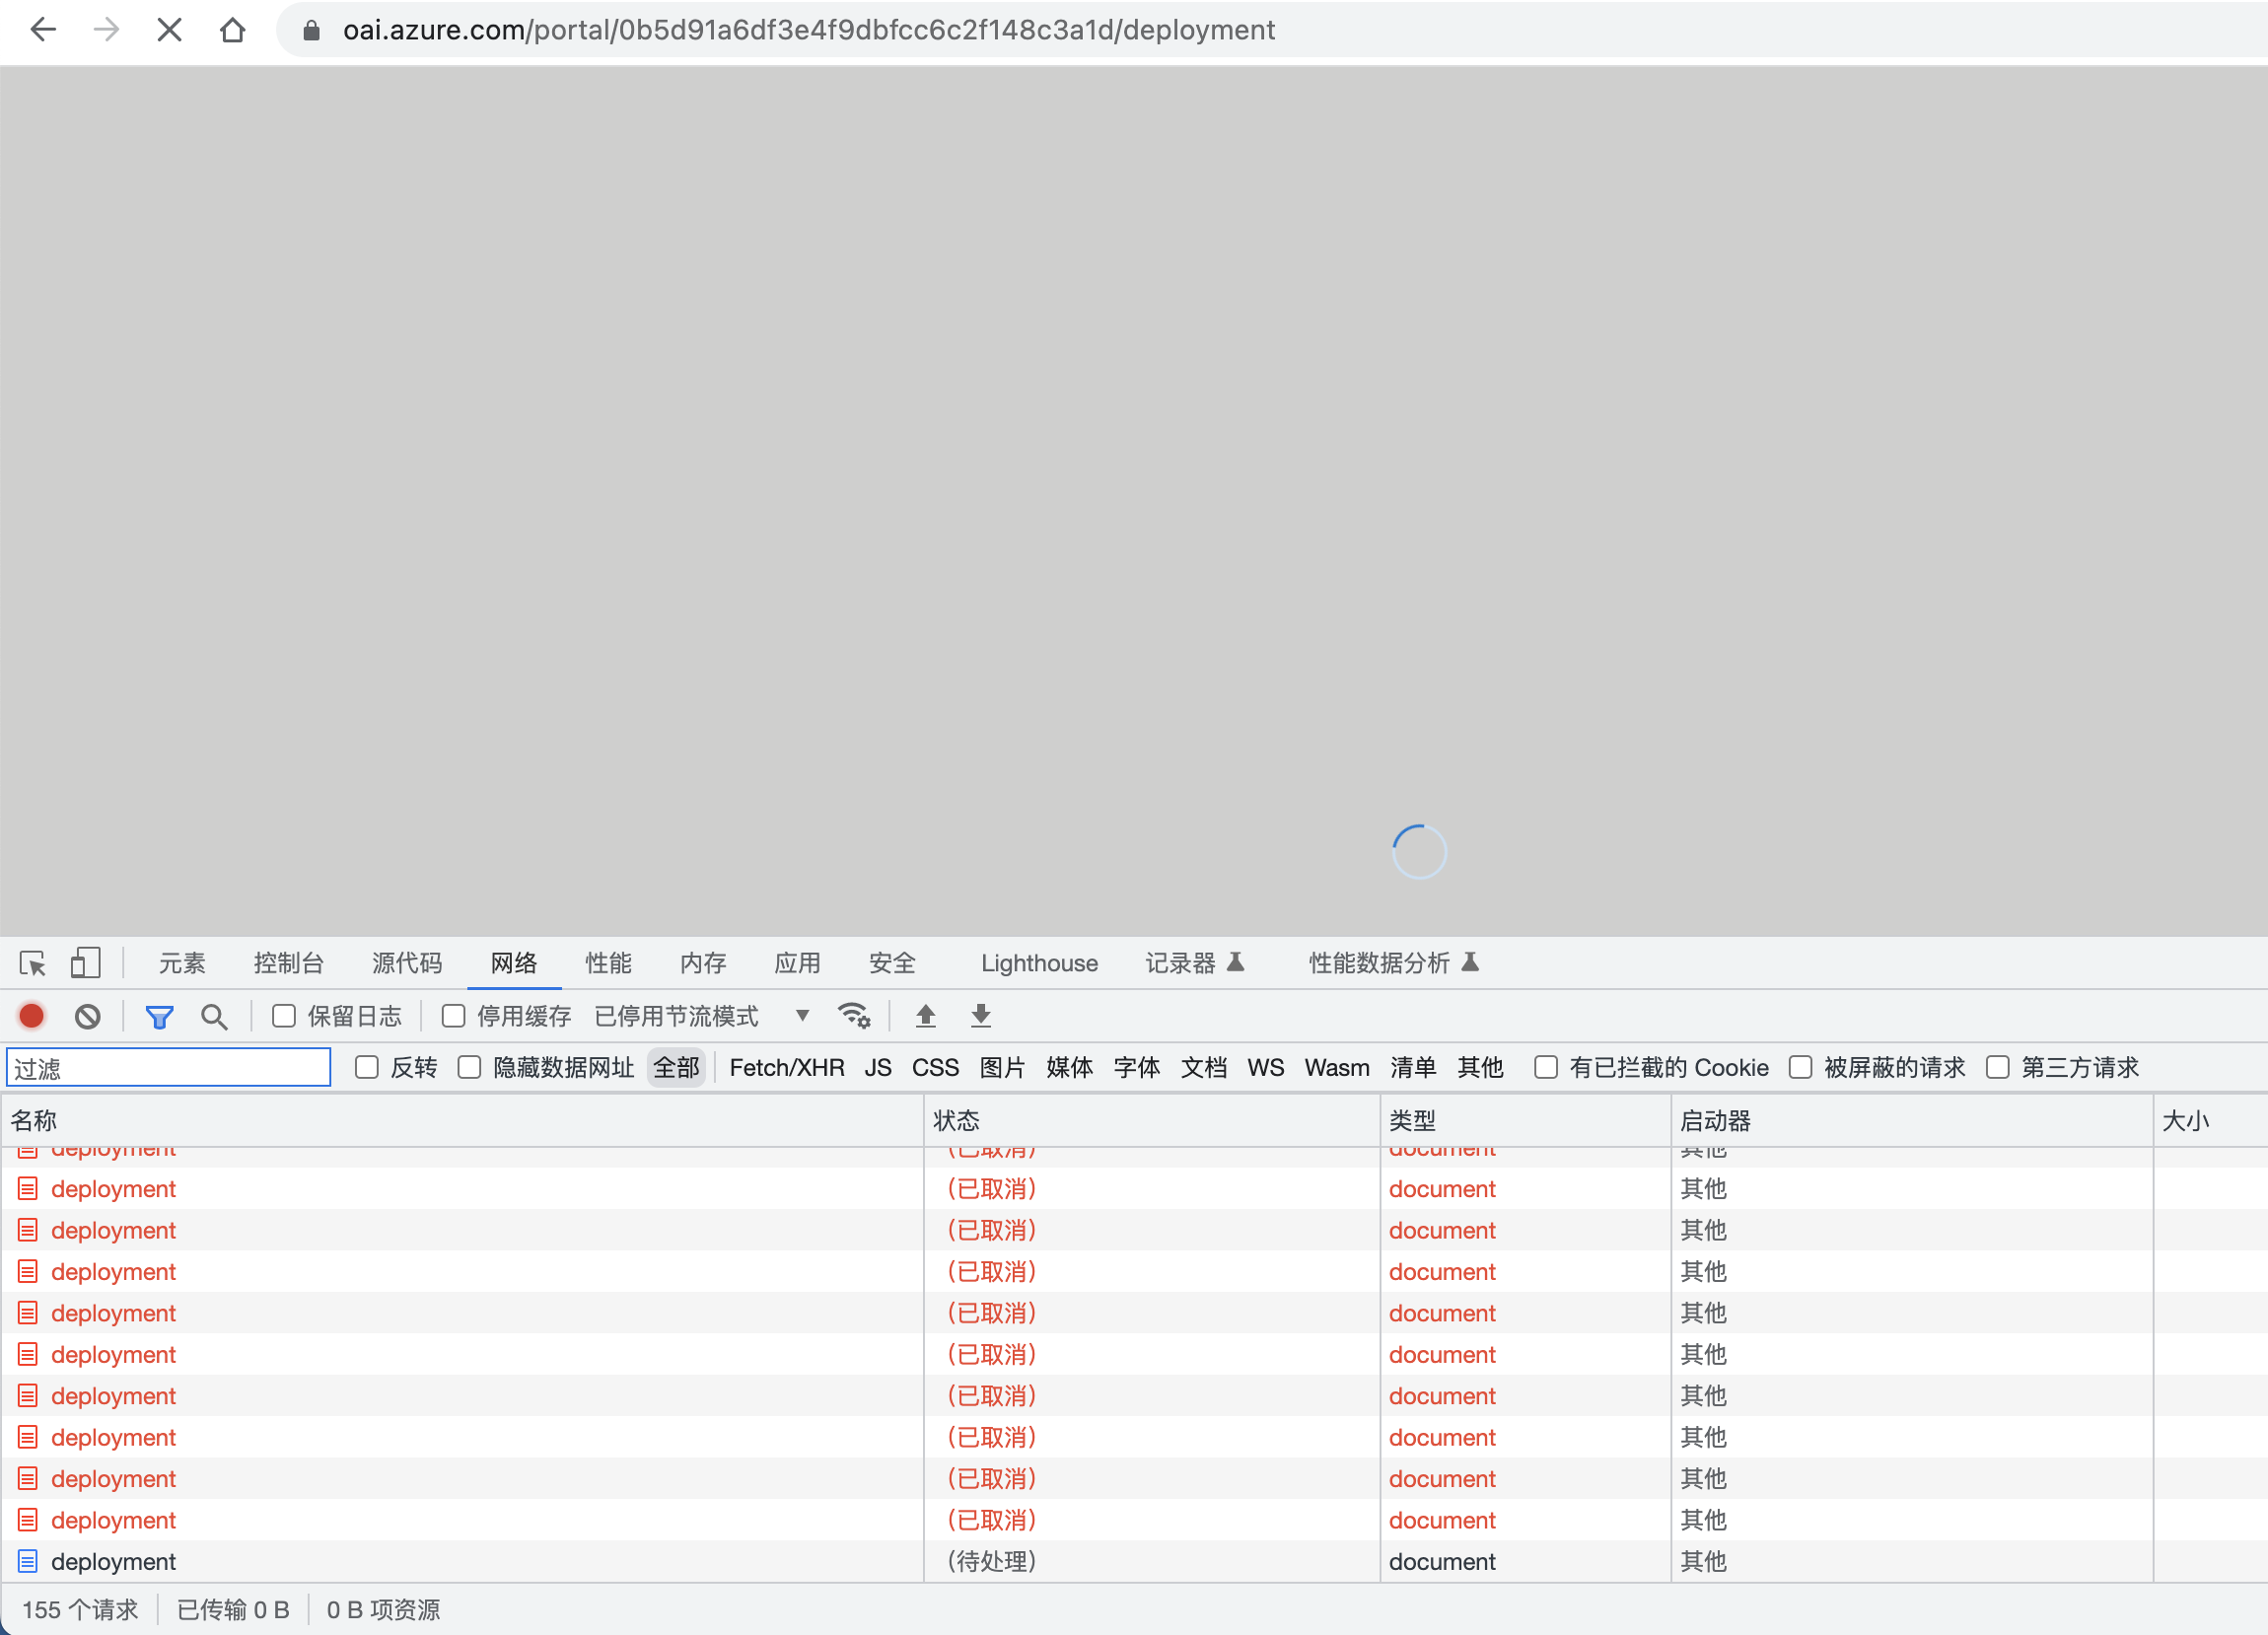Enable the 停用缓存 checkbox

[x=453, y=1016]
